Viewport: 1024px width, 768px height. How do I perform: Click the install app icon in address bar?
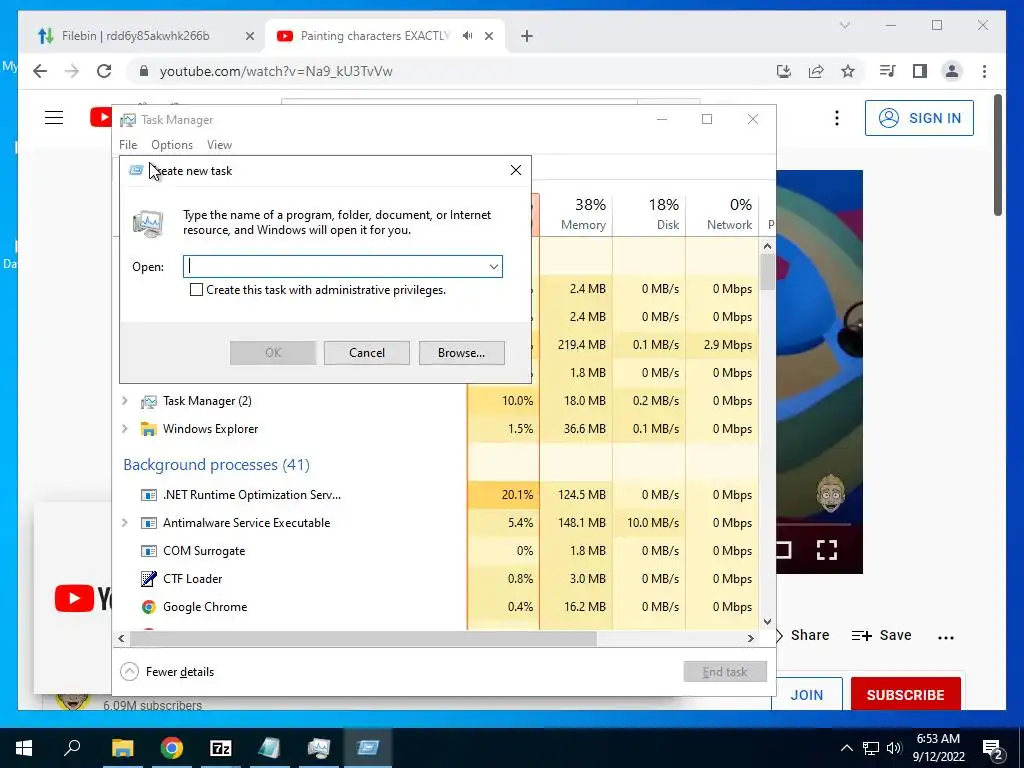[x=784, y=71]
